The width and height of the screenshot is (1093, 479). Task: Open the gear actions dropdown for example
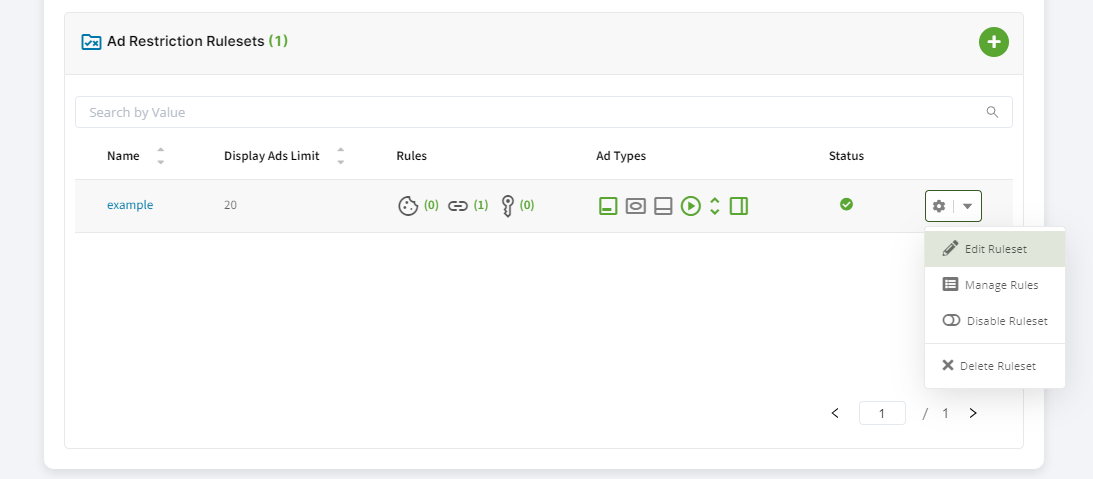pos(953,206)
